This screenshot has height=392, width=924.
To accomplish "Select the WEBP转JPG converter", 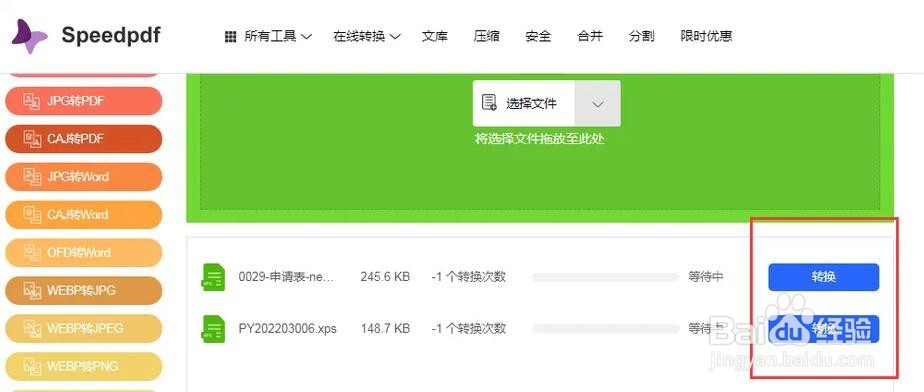I will click(83, 291).
